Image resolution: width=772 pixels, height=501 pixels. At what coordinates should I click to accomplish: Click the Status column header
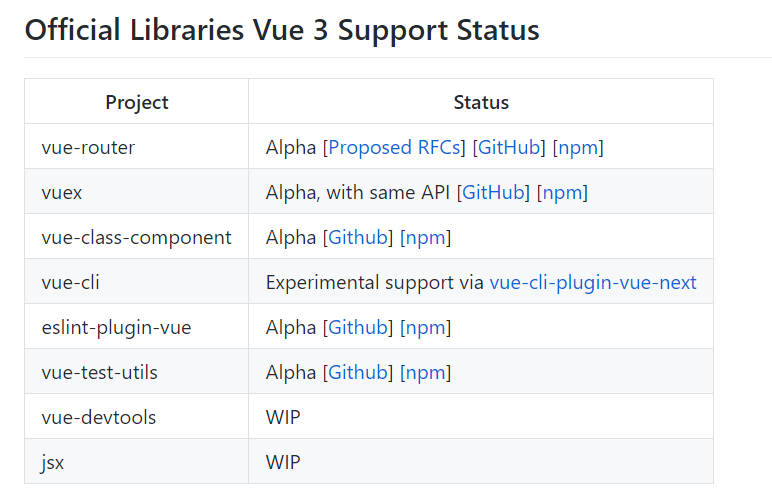point(481,102)
